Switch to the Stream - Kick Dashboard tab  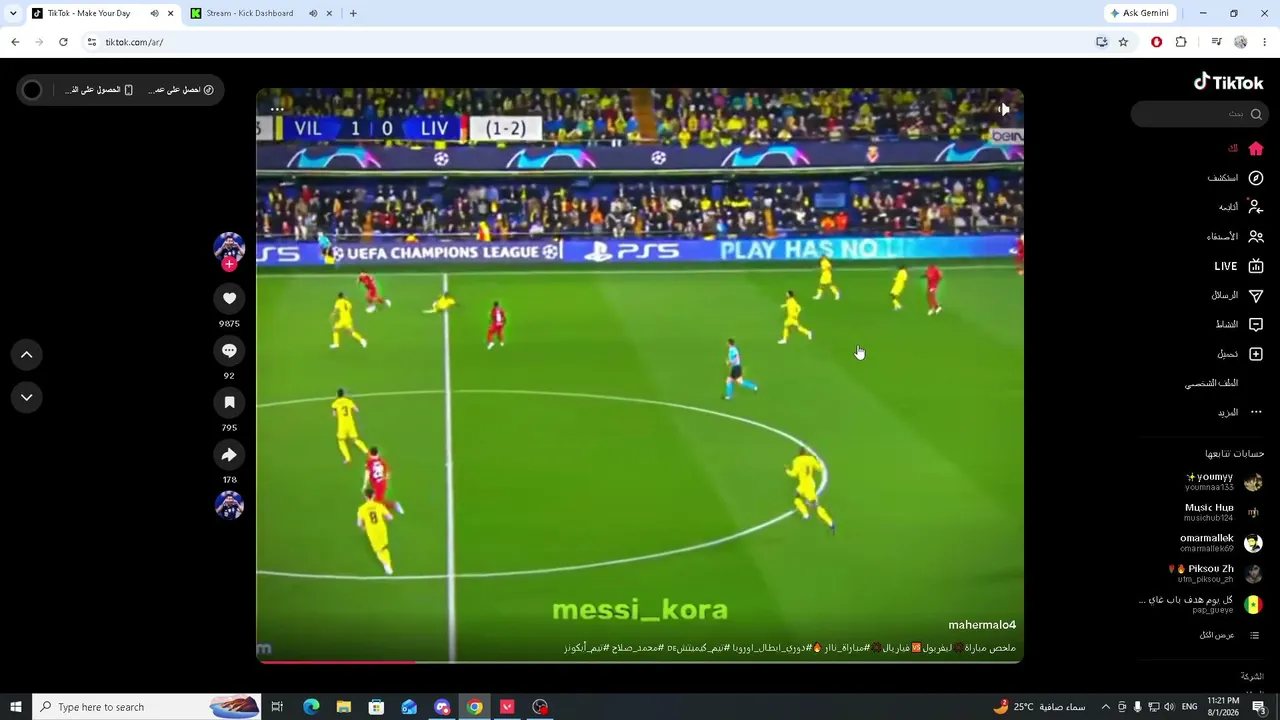click(x=249, y=13)
